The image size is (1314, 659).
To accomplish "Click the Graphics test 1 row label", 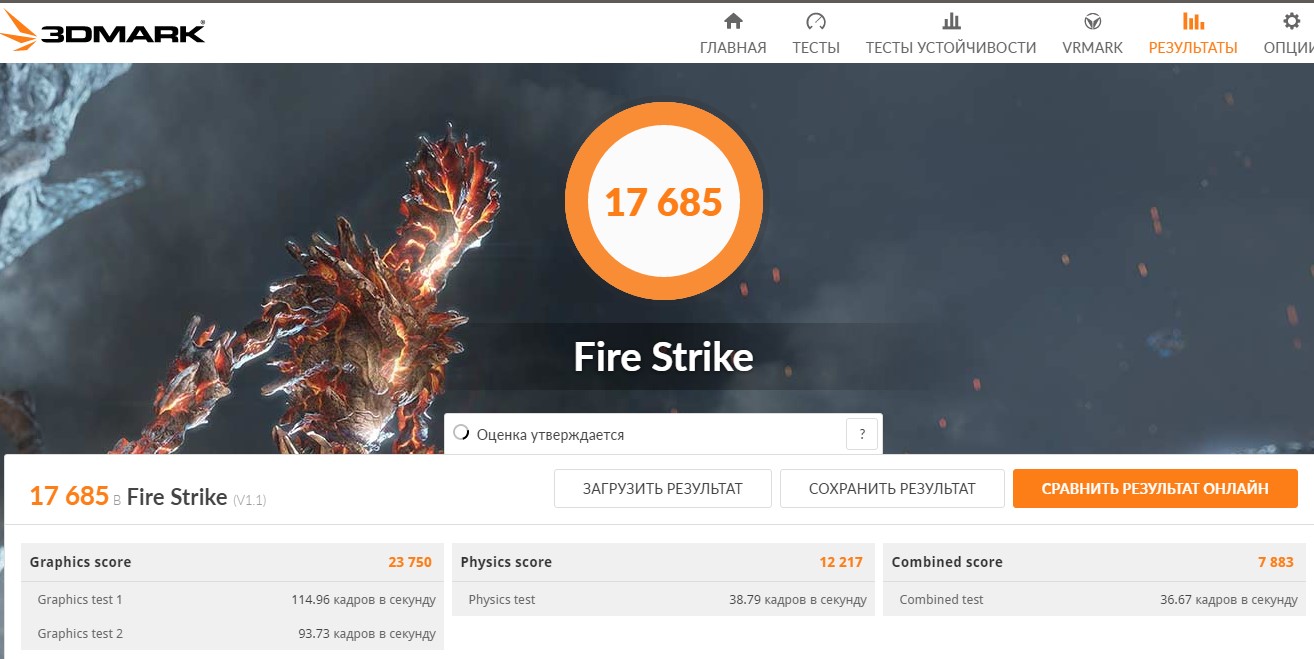I will (80, 600).
